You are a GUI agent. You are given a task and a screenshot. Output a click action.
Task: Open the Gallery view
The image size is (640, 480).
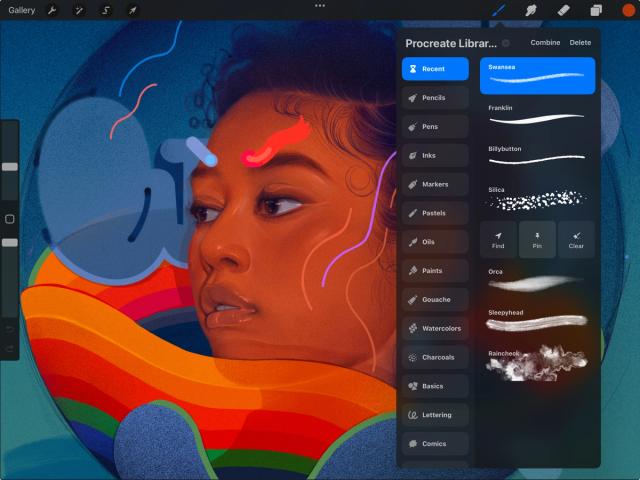tap(22, 10)
